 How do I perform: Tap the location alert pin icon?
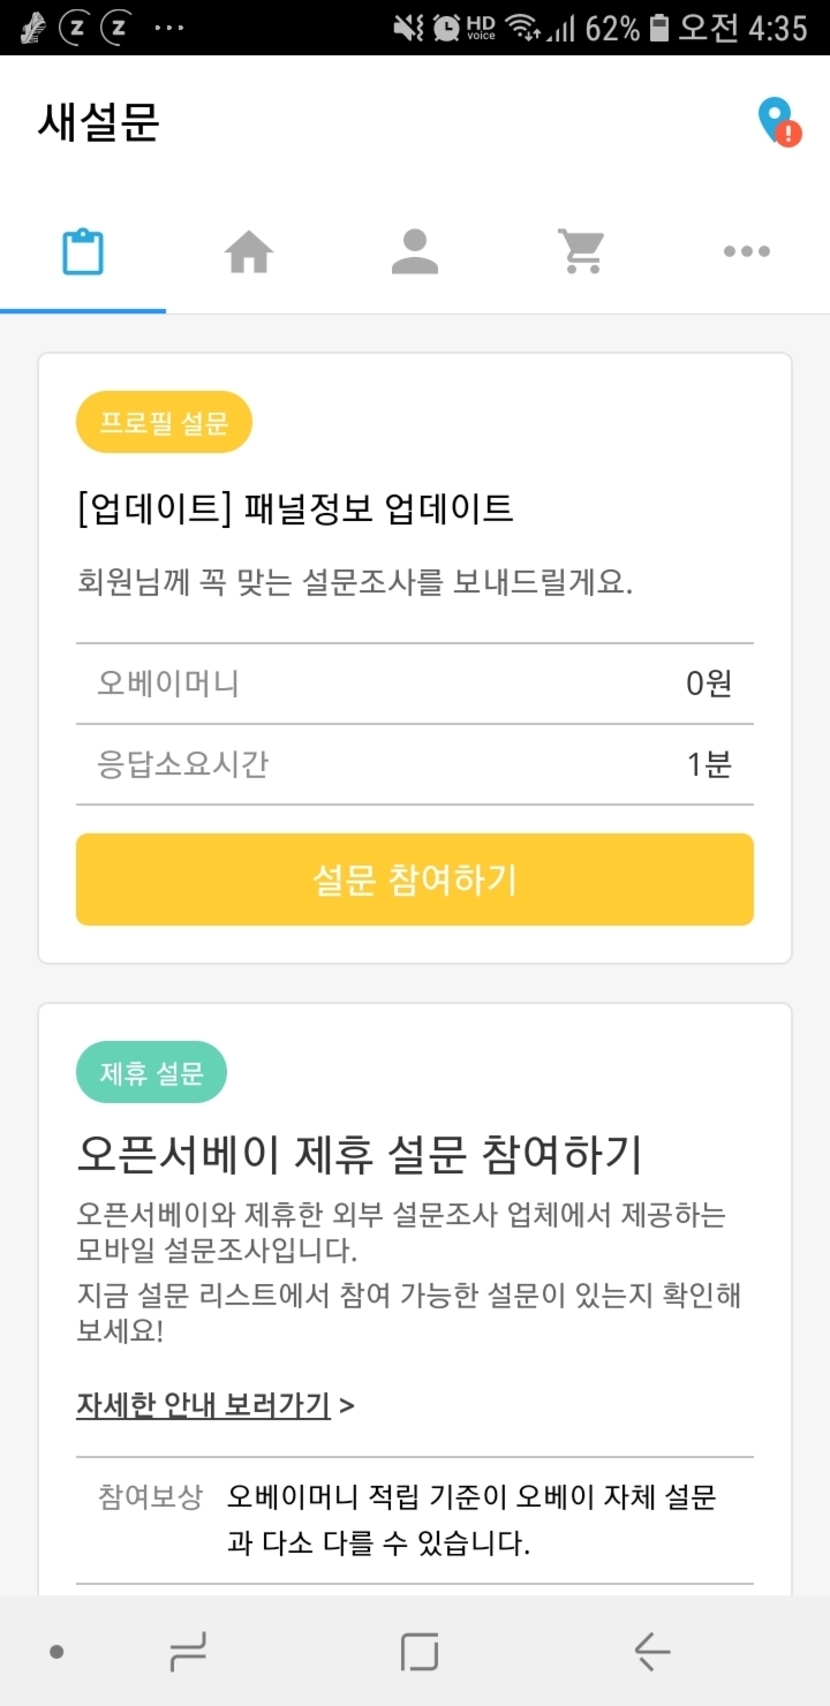(x=779, y=121)
